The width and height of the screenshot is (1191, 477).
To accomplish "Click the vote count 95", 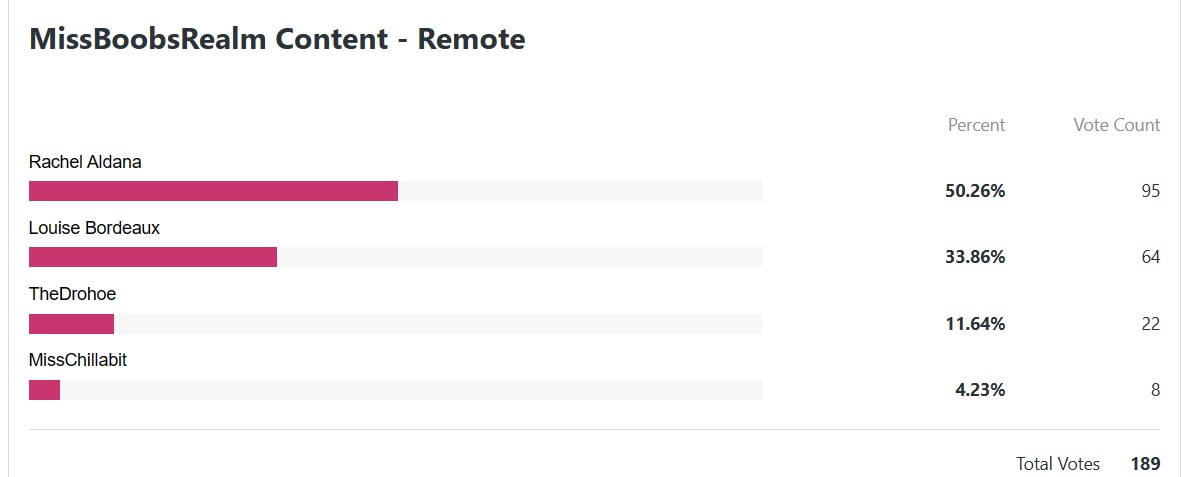I will 1151,191.
